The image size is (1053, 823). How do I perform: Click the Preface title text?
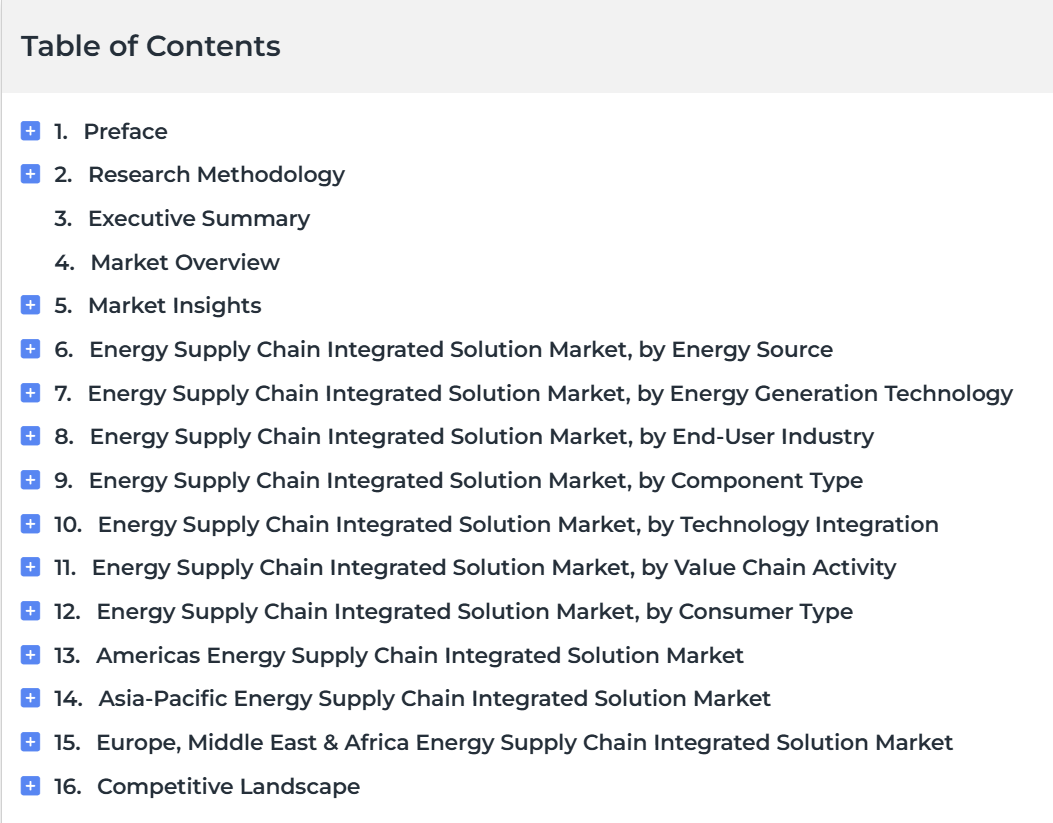126,132
